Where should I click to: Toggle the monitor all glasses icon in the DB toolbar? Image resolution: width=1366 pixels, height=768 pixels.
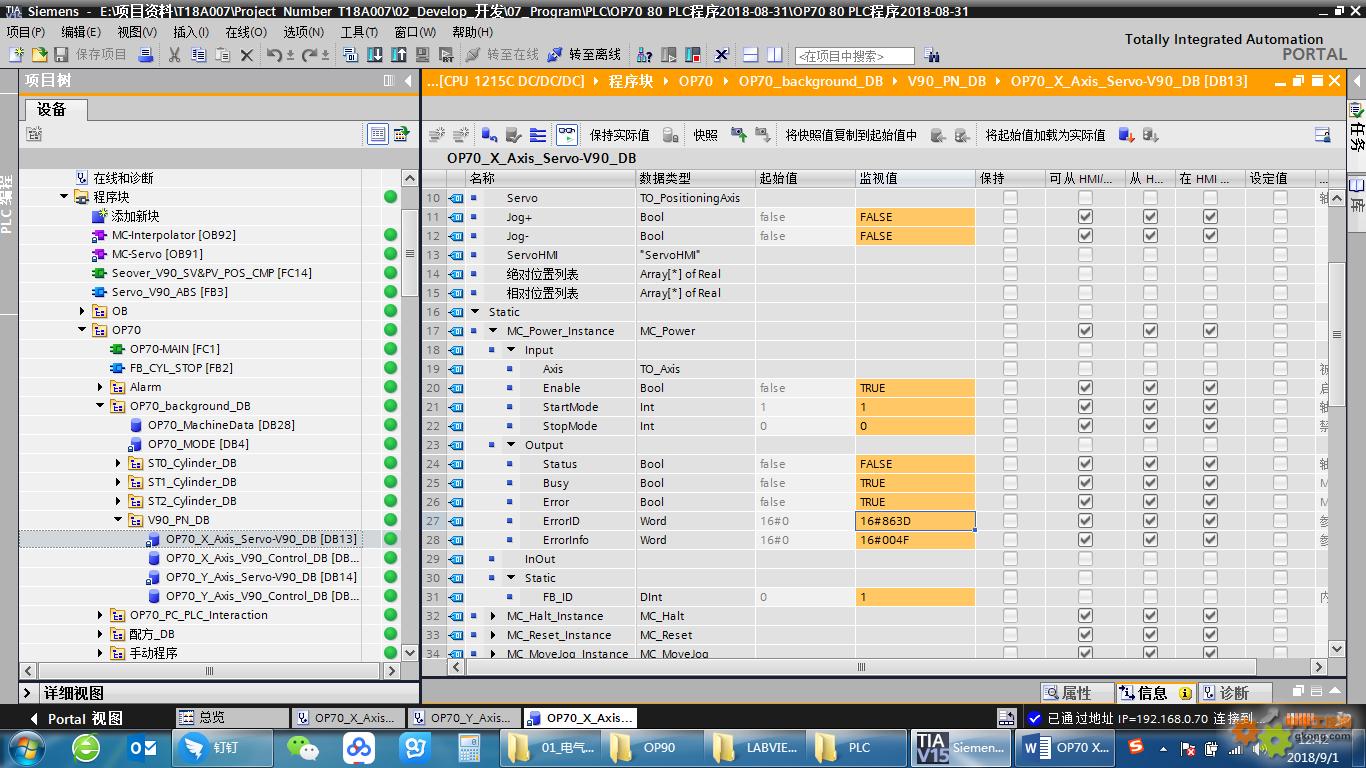pyautogui.click(x=567, y=135)
